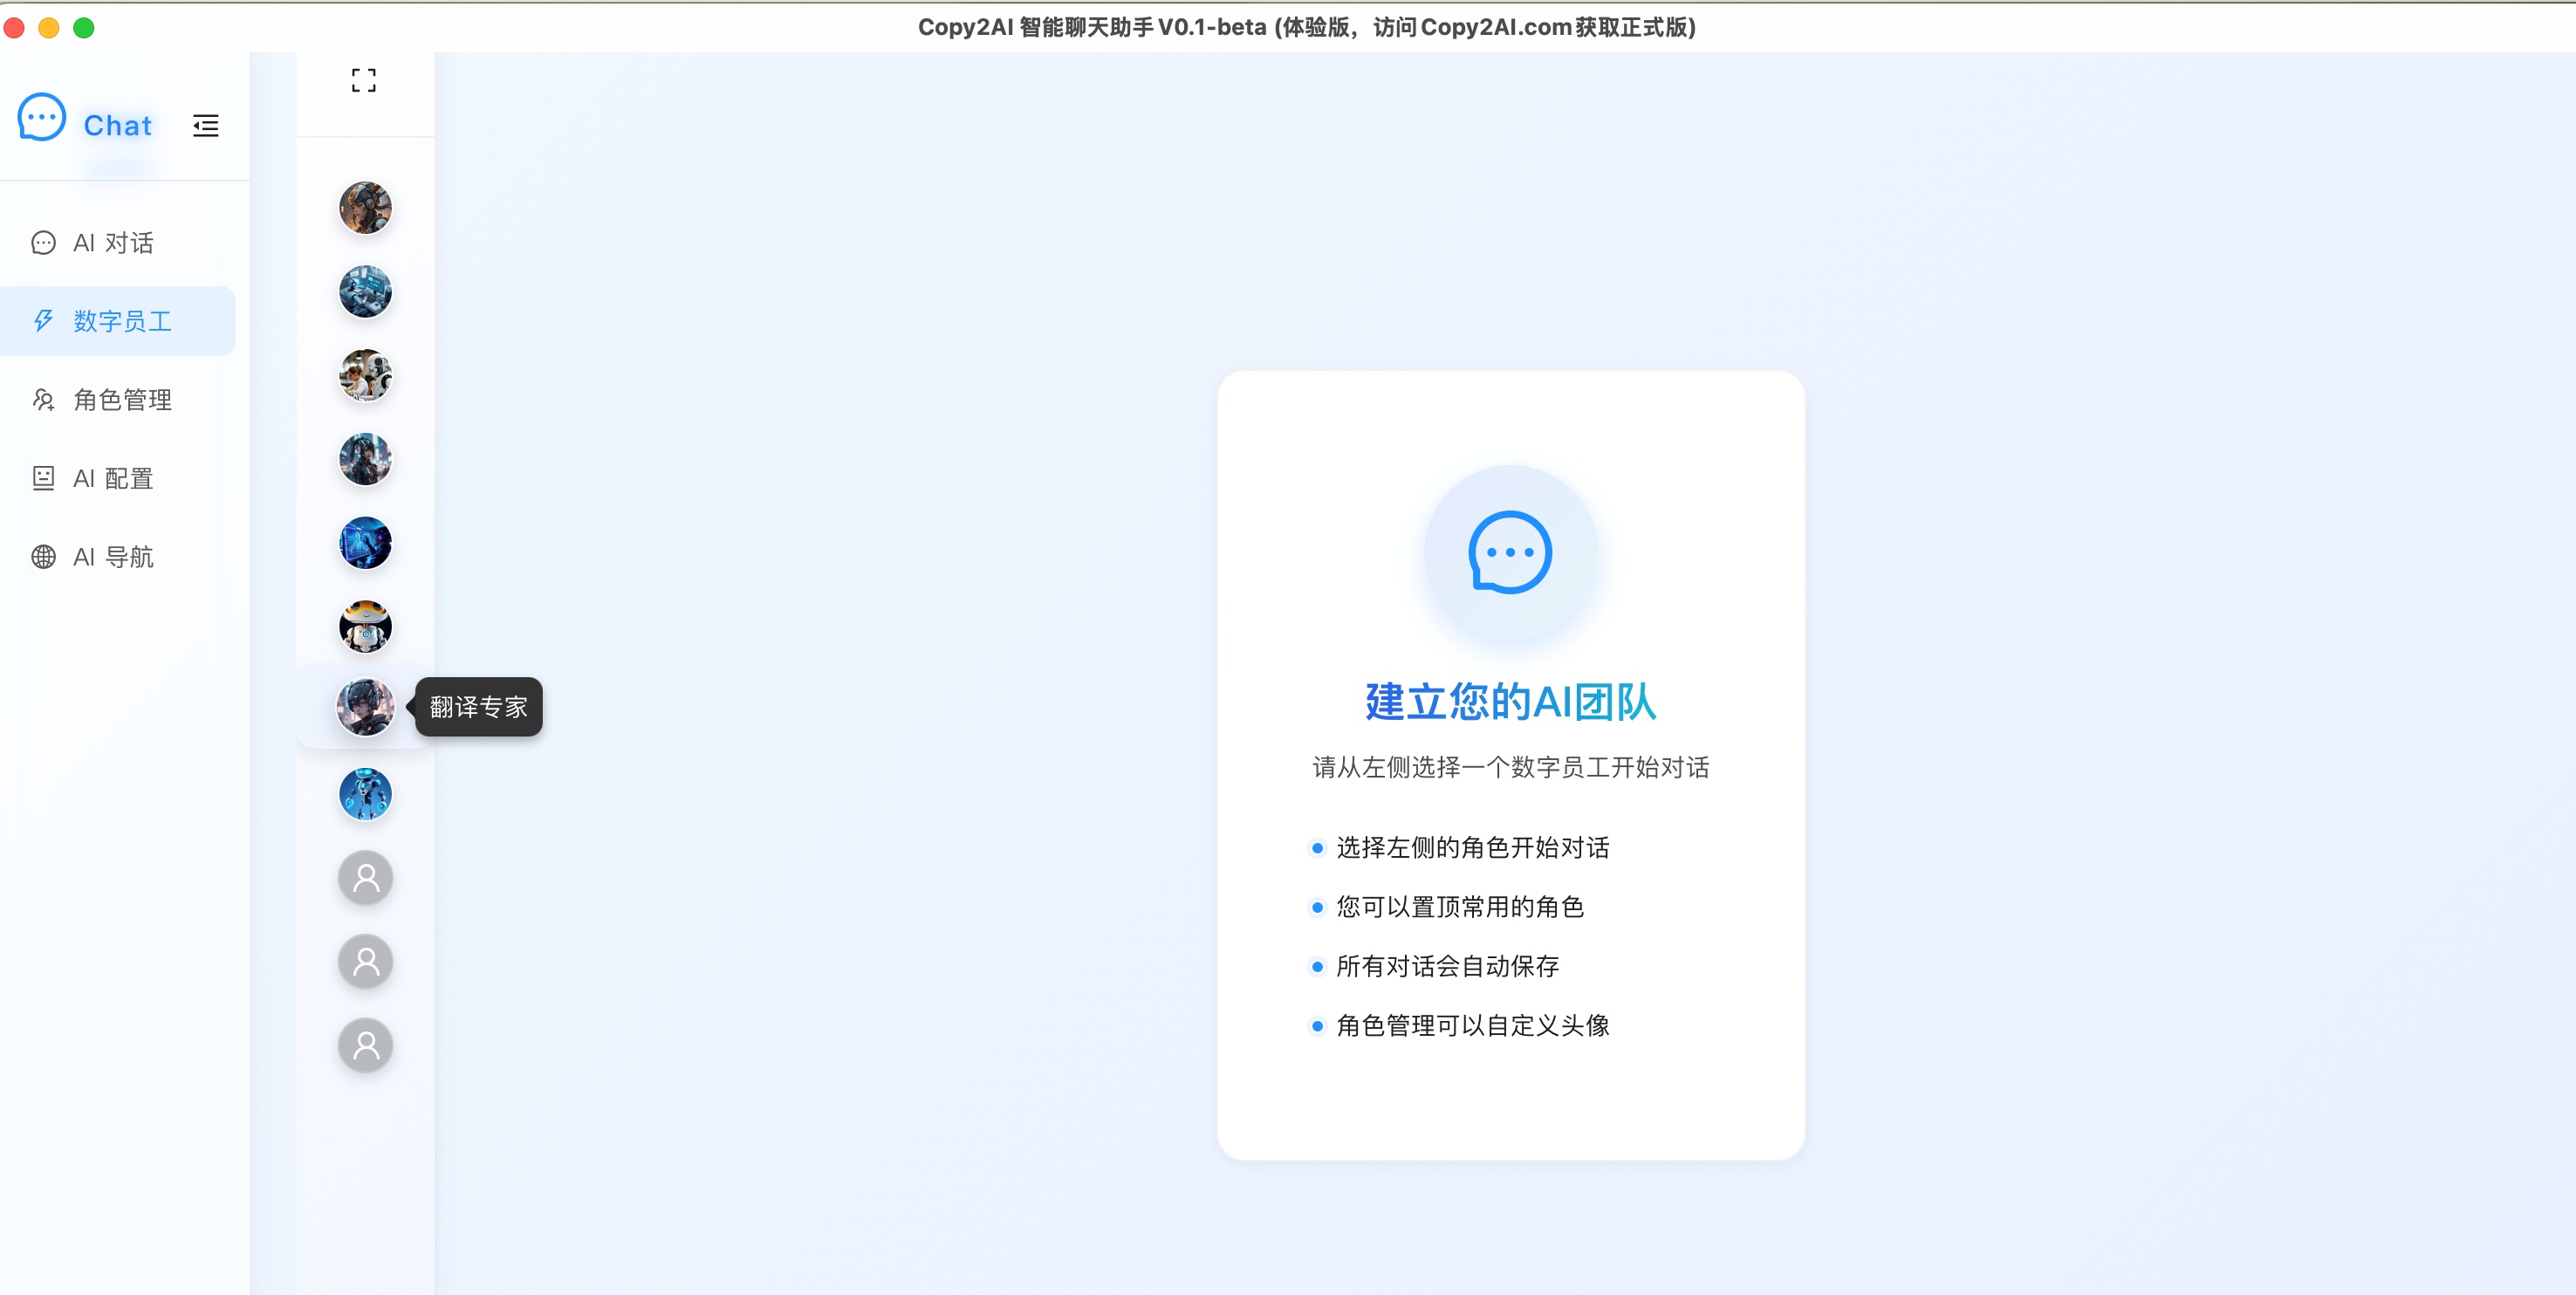This screenshot has height=1295, width=2576.
Task: Select the astronaut-style avatar below 翻译专家
Action: pyautogui.click(x=365, y=794)
